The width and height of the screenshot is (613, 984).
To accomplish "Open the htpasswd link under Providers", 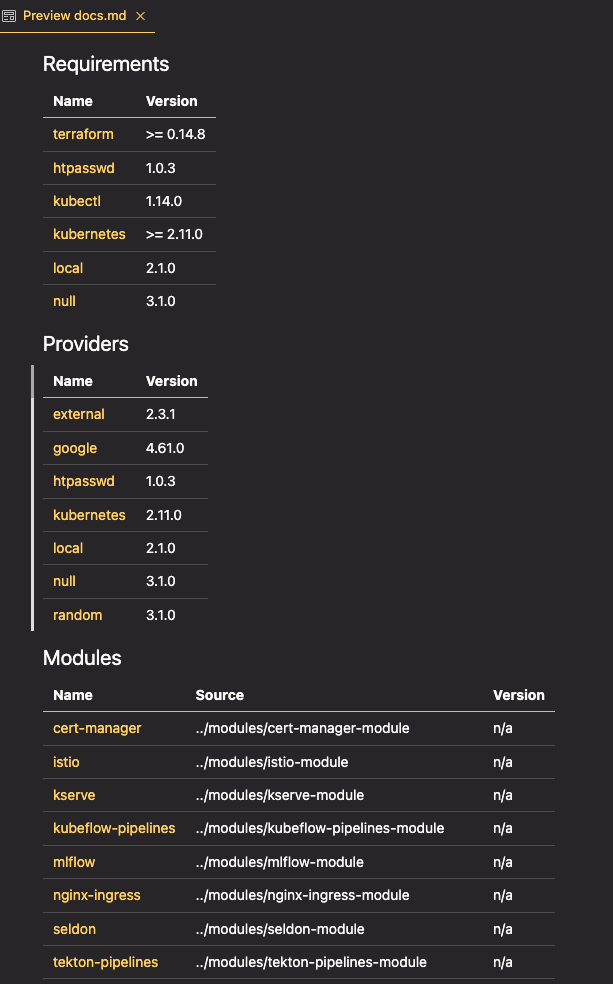I will 84,481.
